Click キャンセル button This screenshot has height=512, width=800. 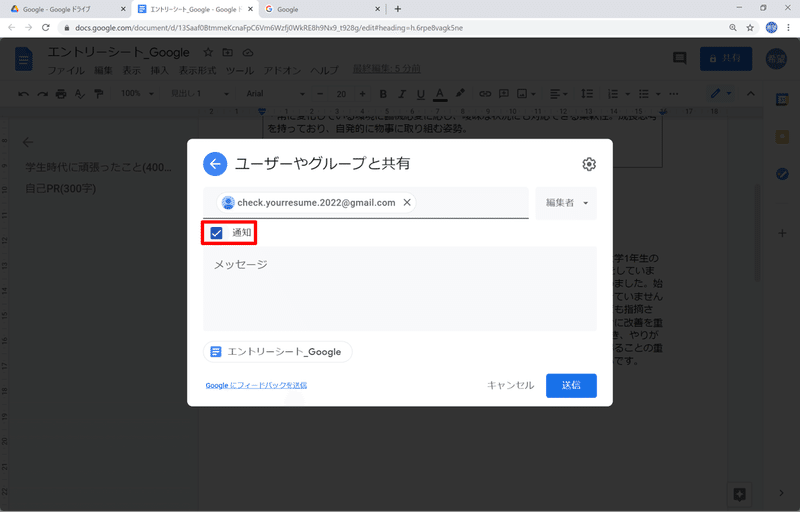point(510,386)
